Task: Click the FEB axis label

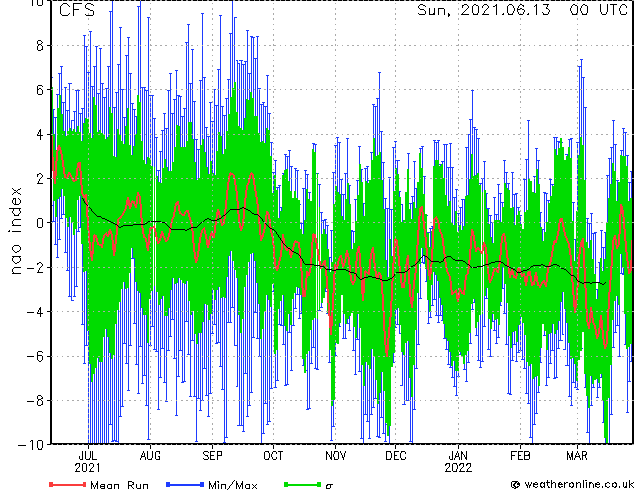Action: [520, 456]
